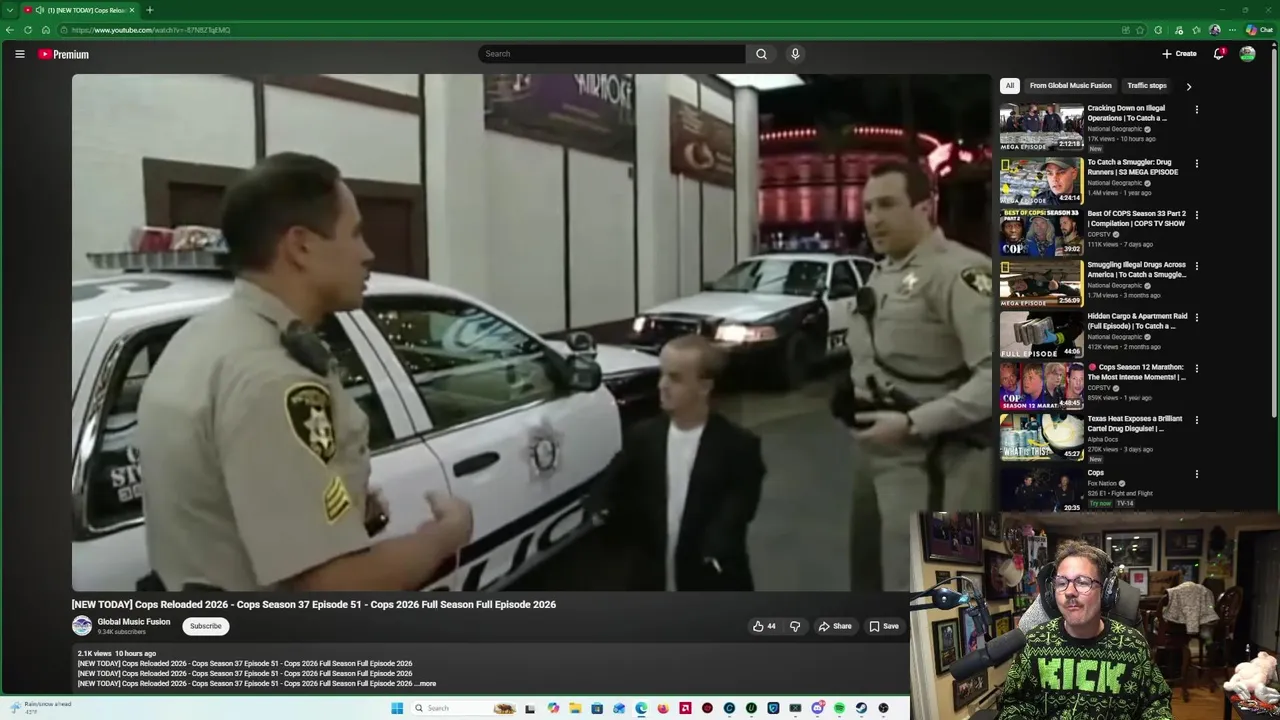
Task: Open Discord from the taskbar
Action: (x=817, y=708)
